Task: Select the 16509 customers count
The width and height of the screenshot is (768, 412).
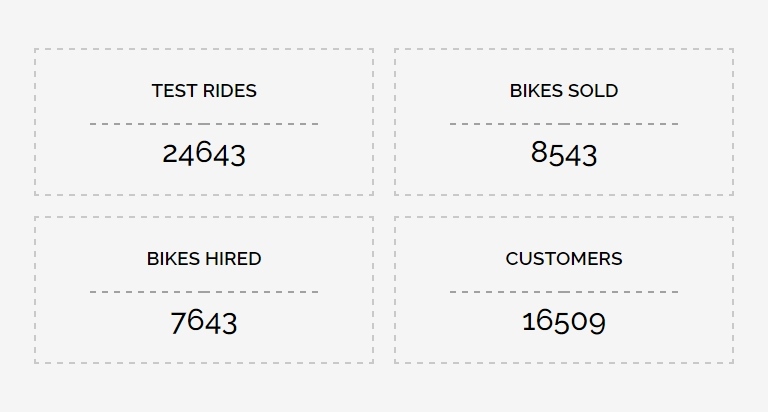Action: point(564,322)
